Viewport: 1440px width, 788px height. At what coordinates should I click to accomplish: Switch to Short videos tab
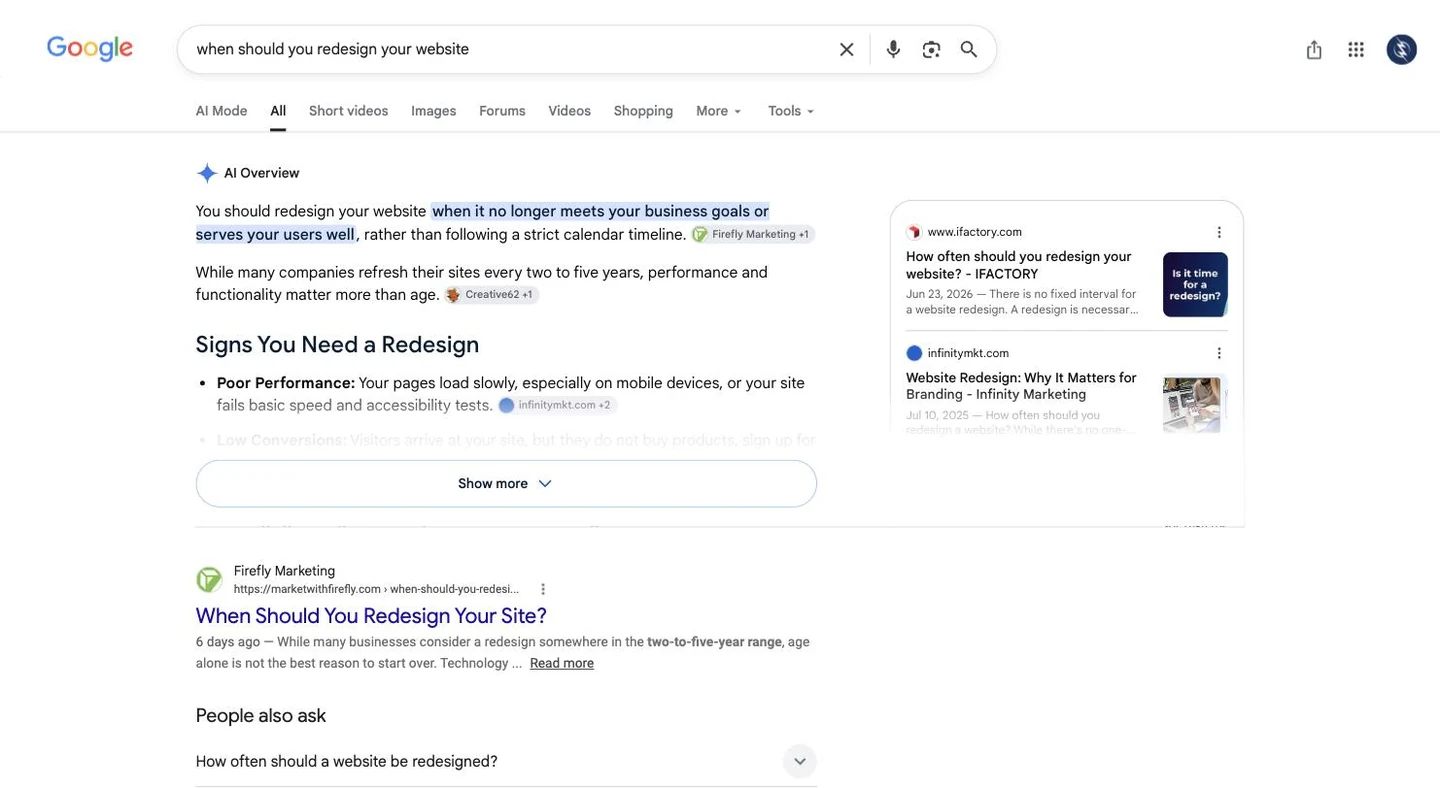(348, 111)
